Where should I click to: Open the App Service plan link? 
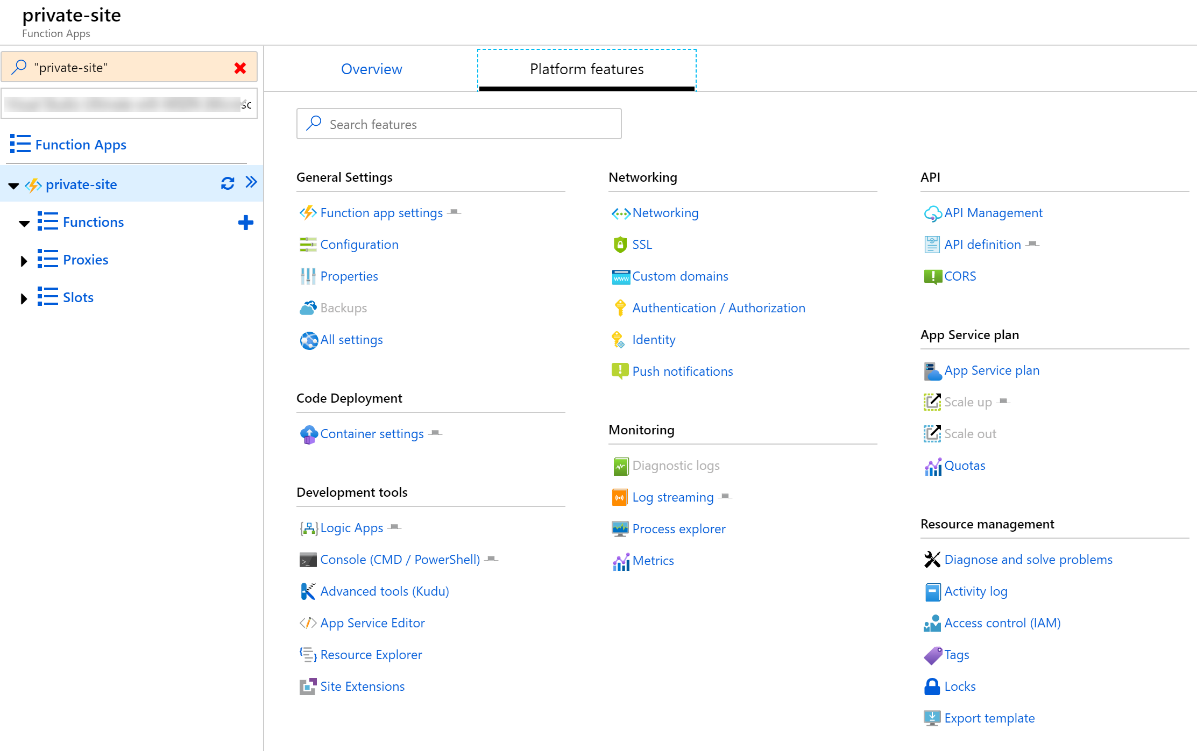(x=992, y=371)
